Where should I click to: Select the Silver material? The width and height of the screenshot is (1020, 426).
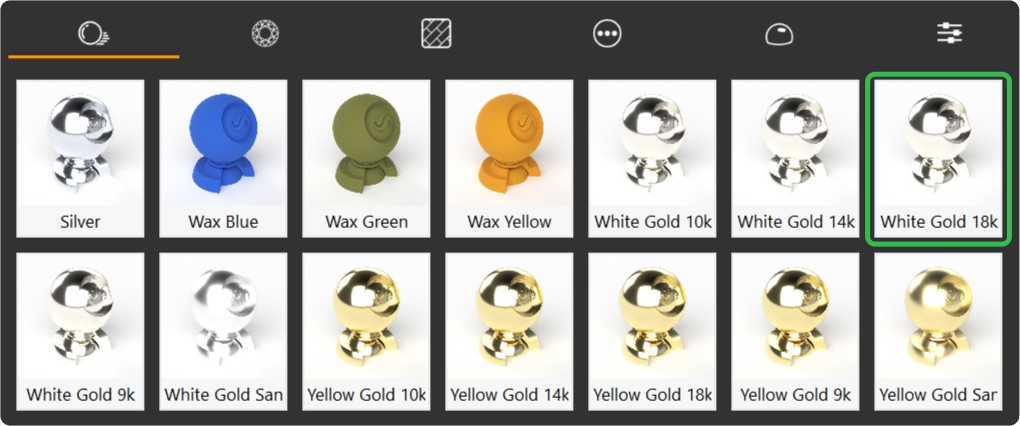[x=80, y=158]
